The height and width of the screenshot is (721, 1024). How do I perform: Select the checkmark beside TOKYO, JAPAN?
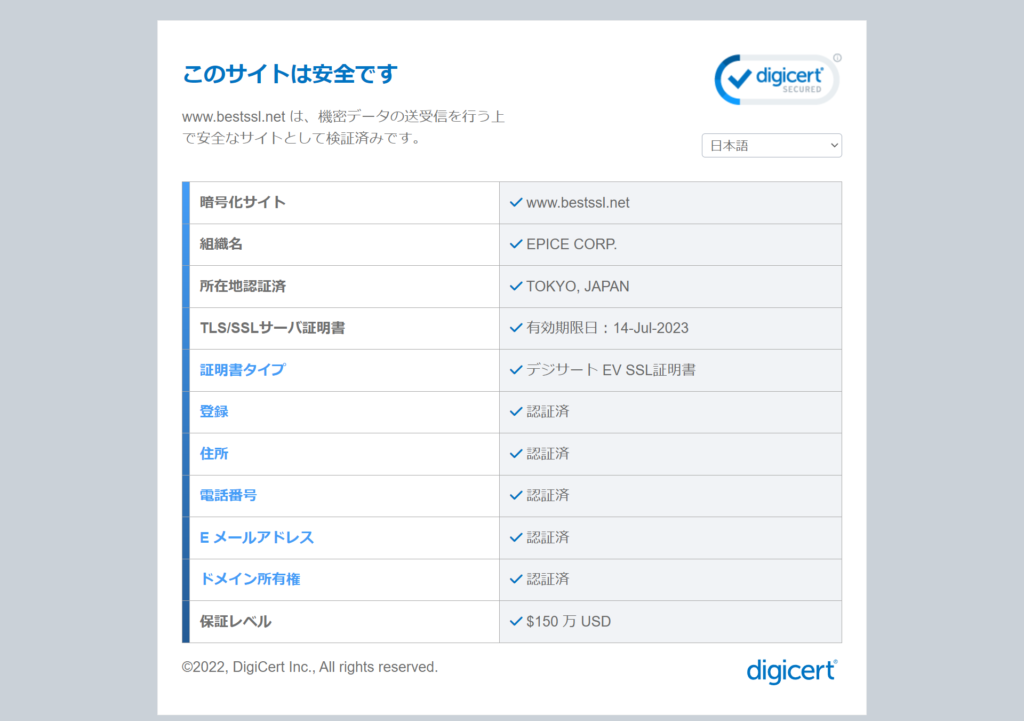coord(514,286)
